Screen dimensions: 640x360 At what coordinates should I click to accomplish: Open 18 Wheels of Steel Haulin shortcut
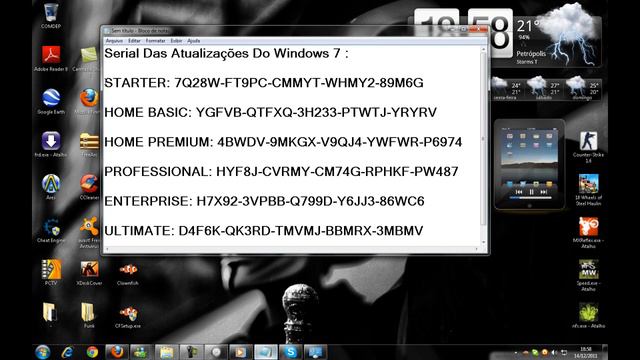click(x=588, y=189)
